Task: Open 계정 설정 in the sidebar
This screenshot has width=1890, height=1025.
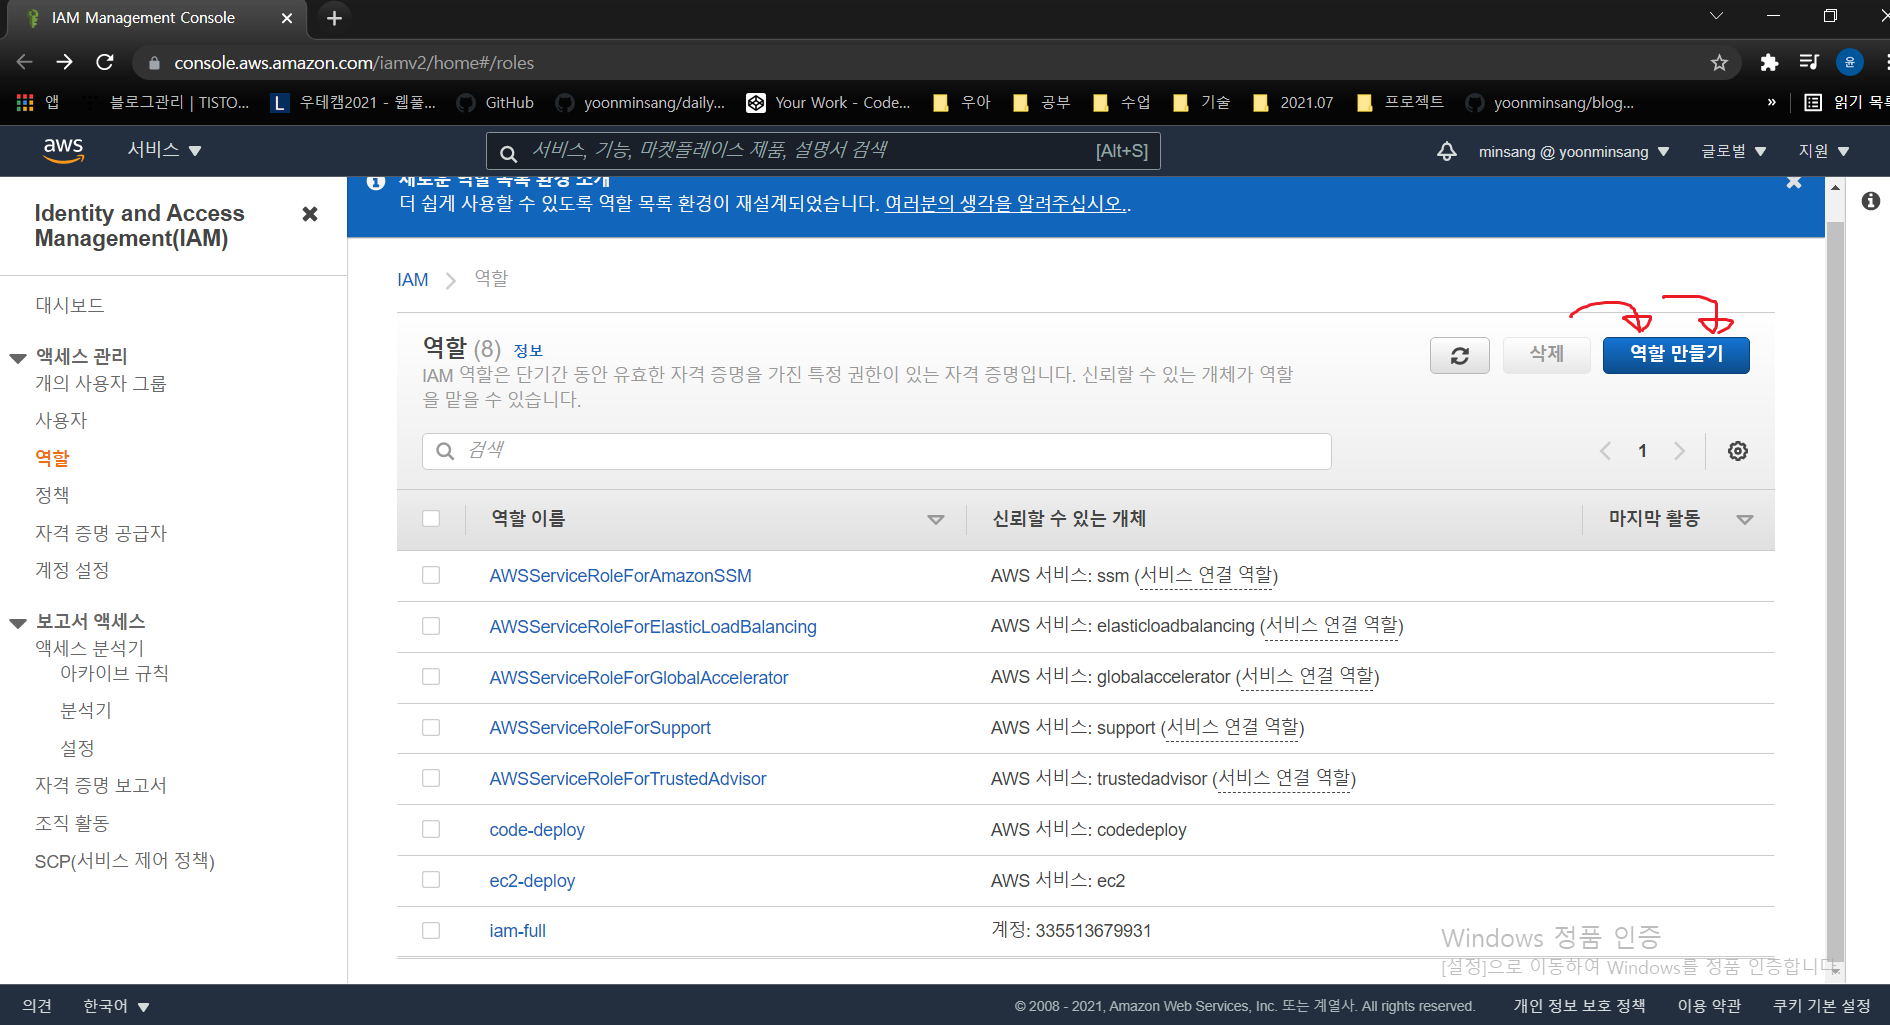Action: [x=72, y=571]
